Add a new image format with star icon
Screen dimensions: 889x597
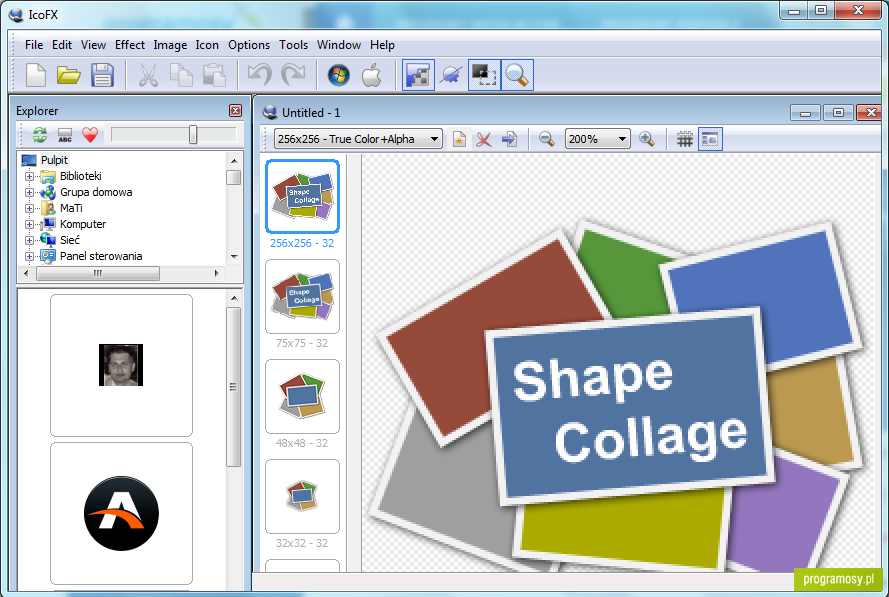pyautogui.click(x=459, y=139)
